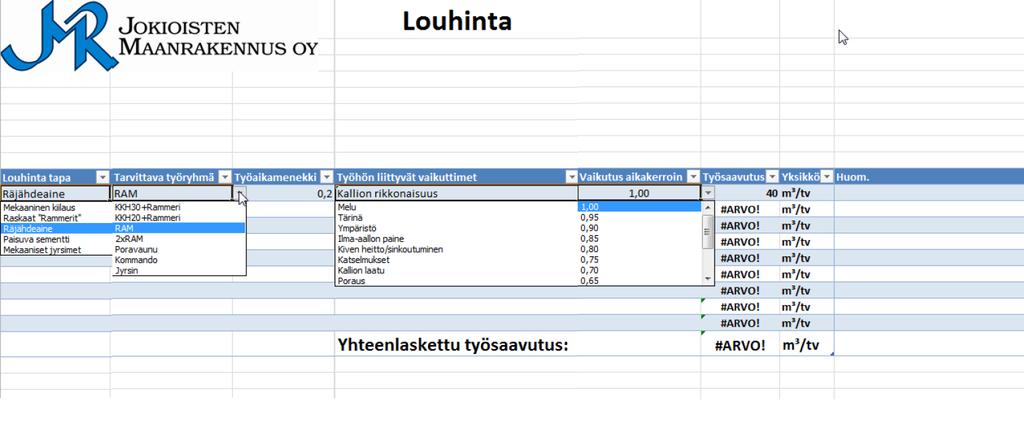Image resolution: width=1024 pixels, height=421 pixels.
Task: Choose Mekaaninen kiilaus from the list
Action: [39, 208]
